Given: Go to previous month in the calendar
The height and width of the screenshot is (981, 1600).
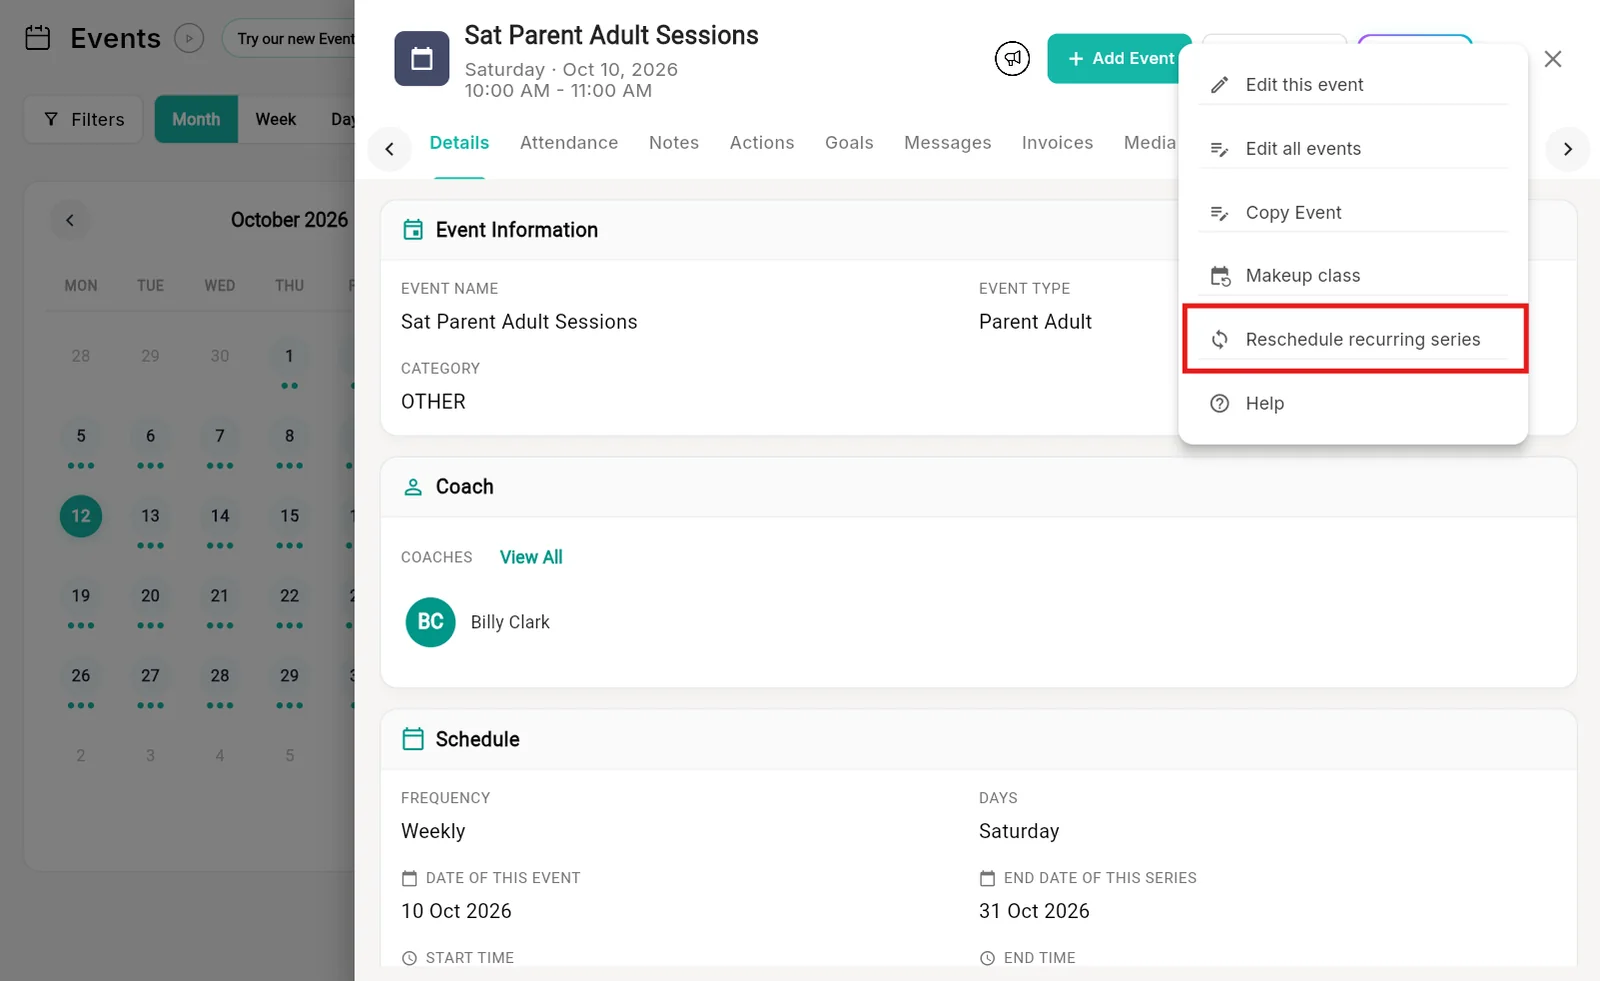Looking at the screenshot, I should 70,220.
